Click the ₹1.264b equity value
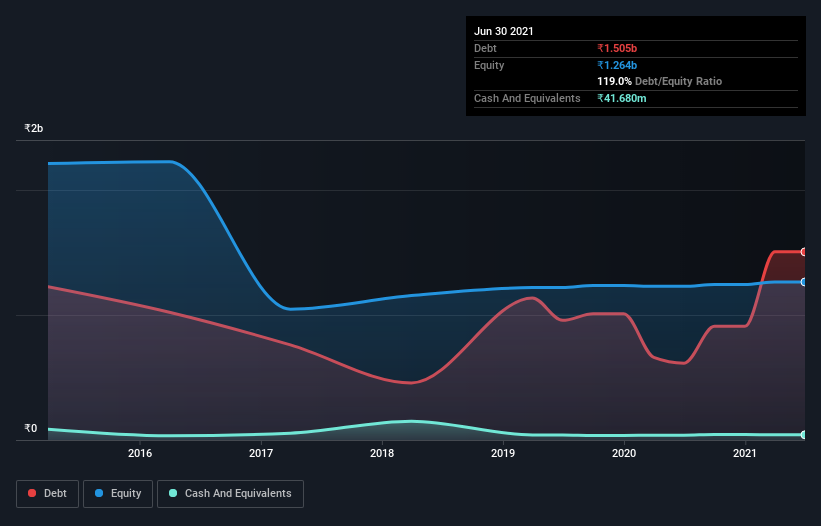The height and width of the screenshot is (526, 821). point(617,65)
